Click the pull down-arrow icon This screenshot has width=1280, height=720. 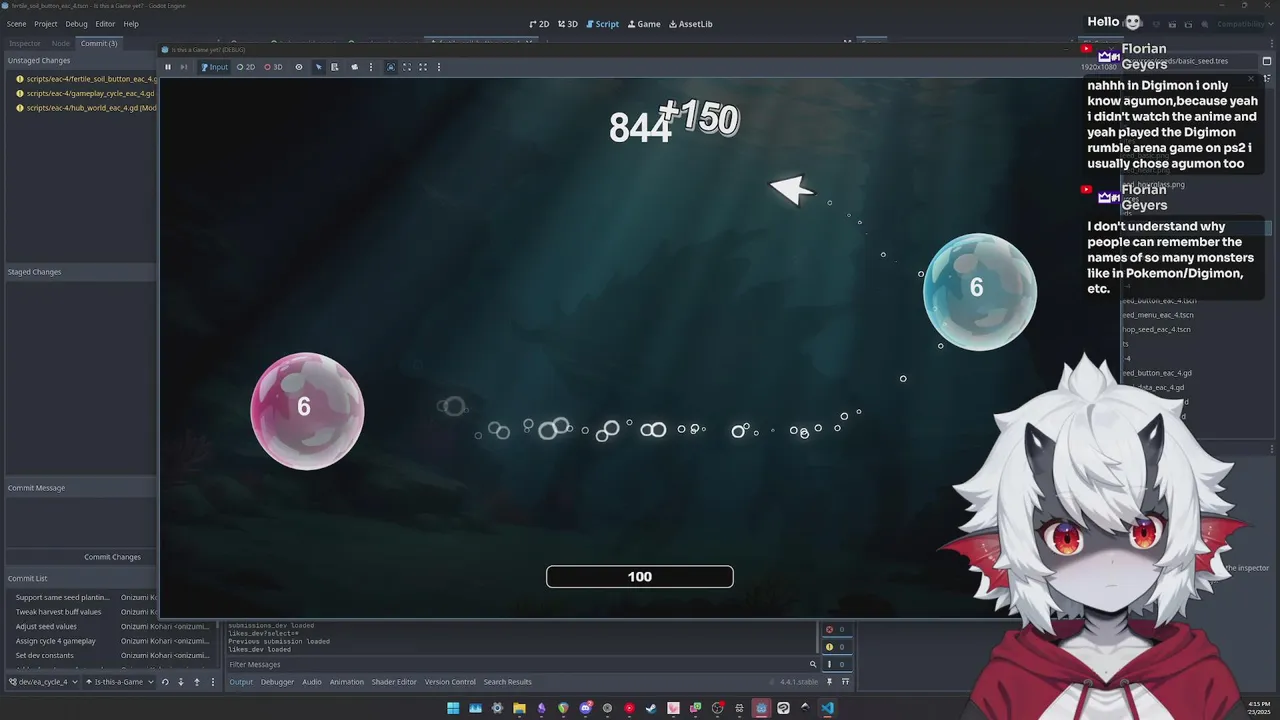click(x=181, y=682)
